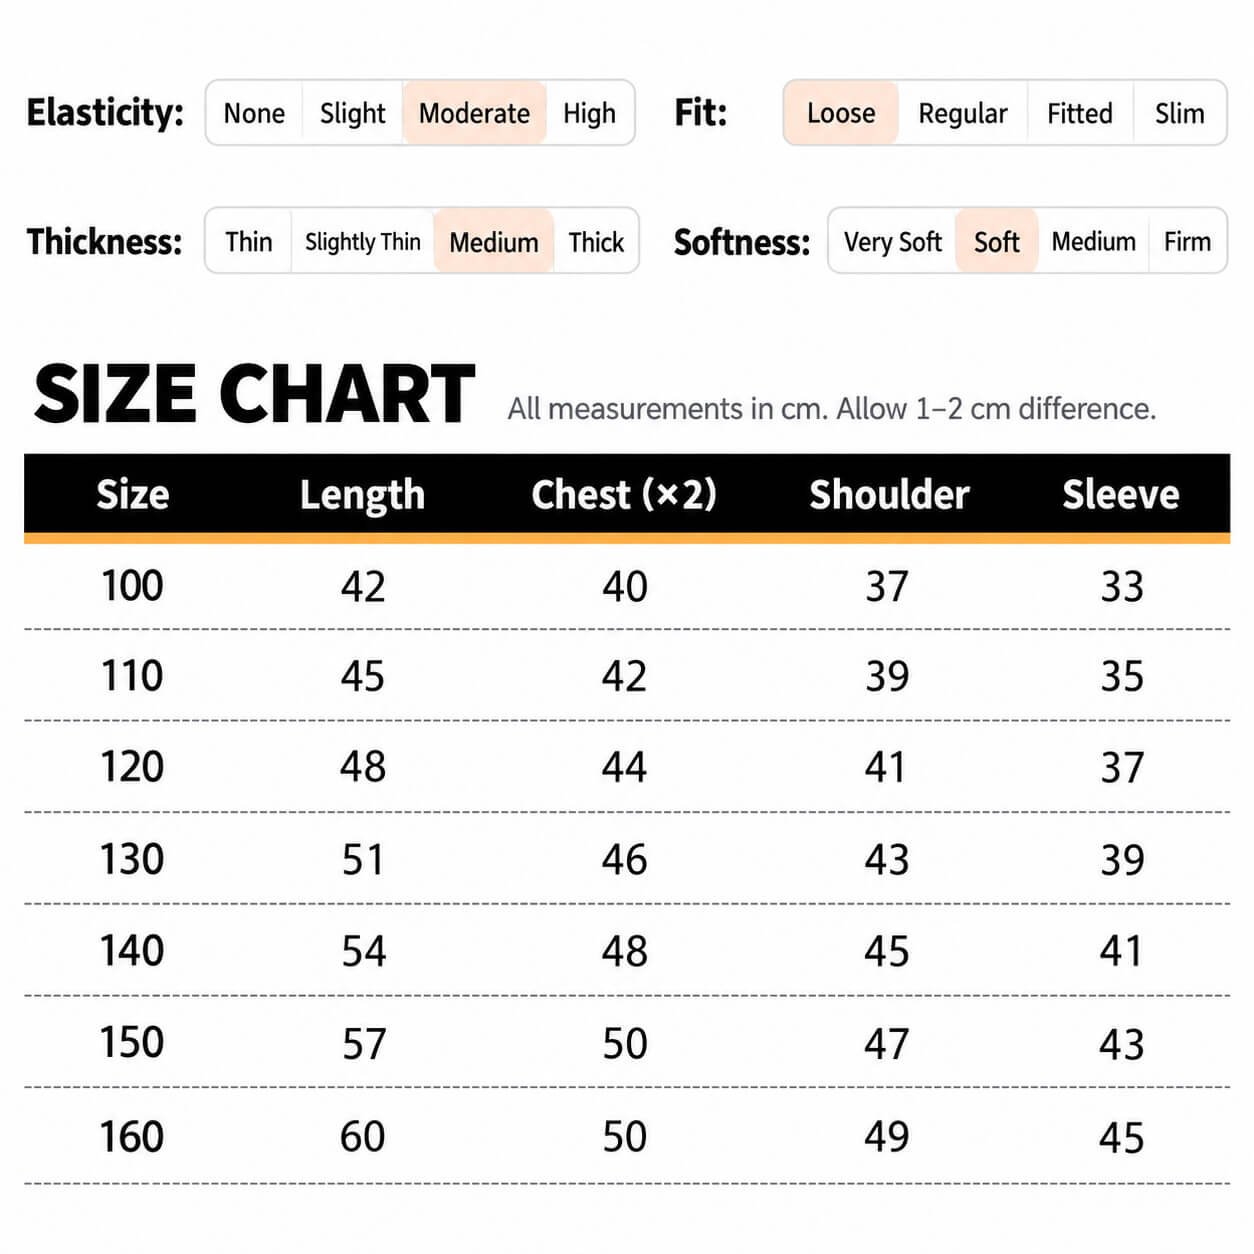Screen dimensions: 1254x1254
Task: Select Very Soft softness option
Action: click(x=892, y=241)
